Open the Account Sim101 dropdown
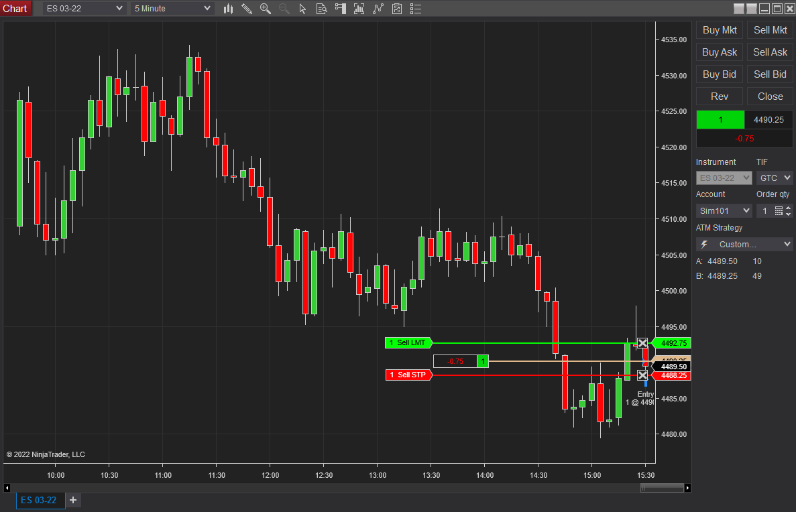Viewport: 796px width, 512px height. point(723,211)
